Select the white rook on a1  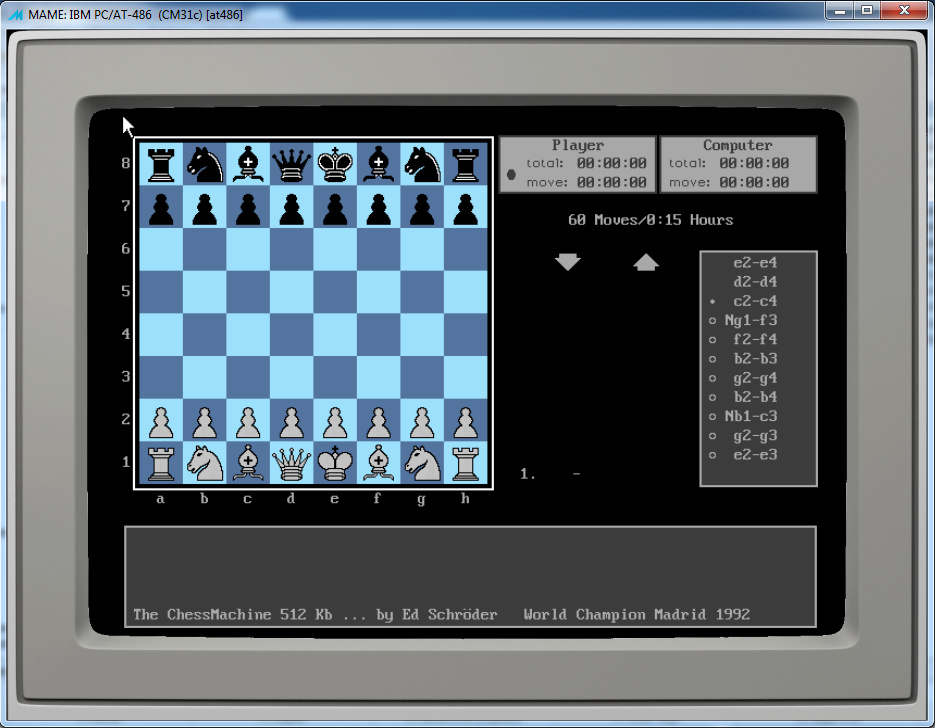[161, 464]
